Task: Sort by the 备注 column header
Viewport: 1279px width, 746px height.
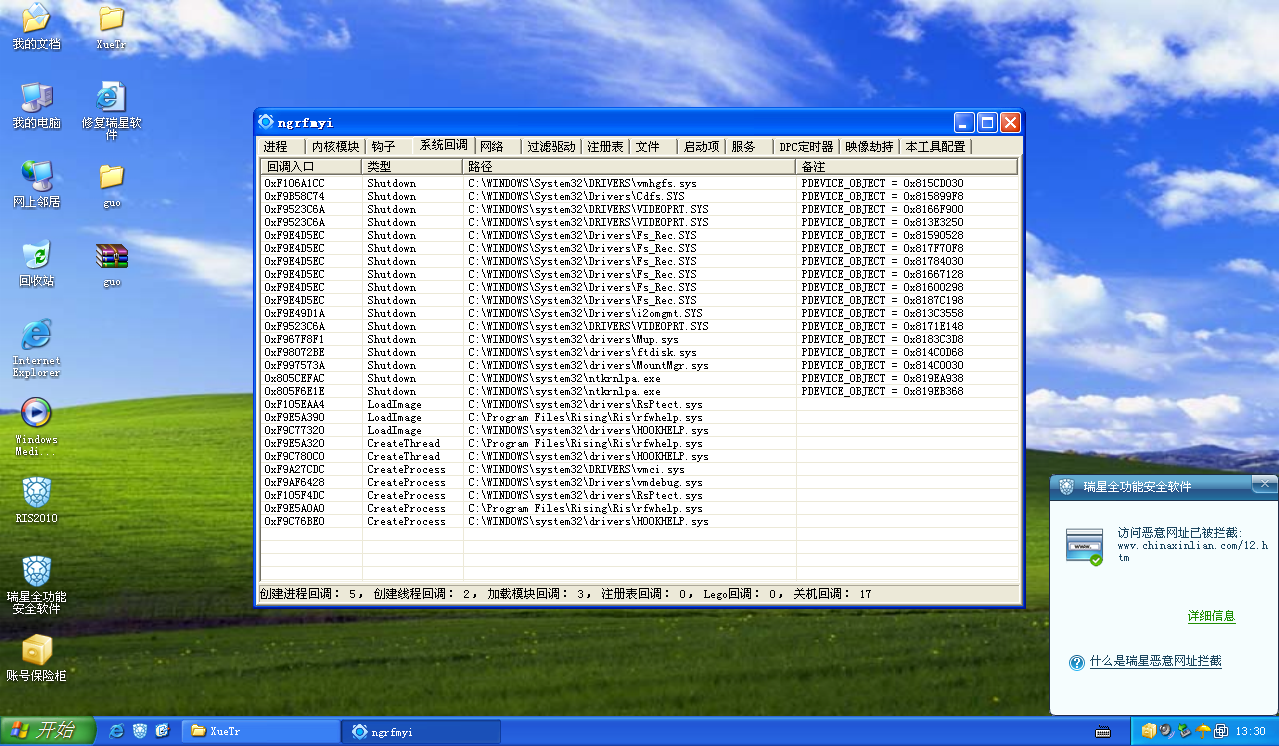Action: pyautogui.click(x=907, y=166)
